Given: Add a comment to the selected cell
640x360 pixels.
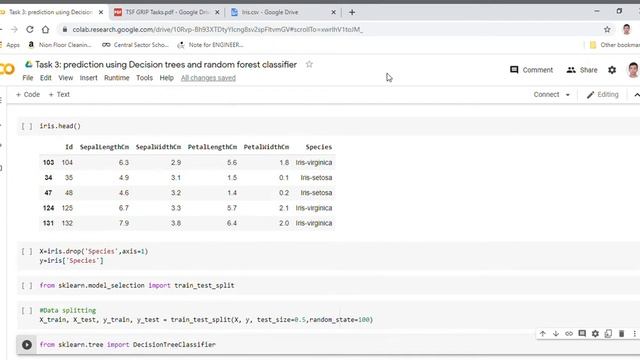Looking at the screenshot, I should (x=582, y=333).
